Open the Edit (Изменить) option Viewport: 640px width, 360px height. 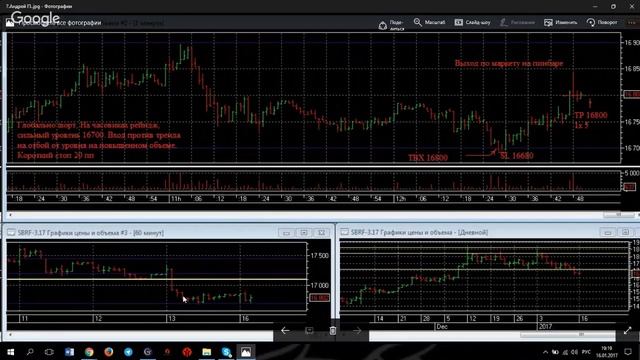click(561, 22)
